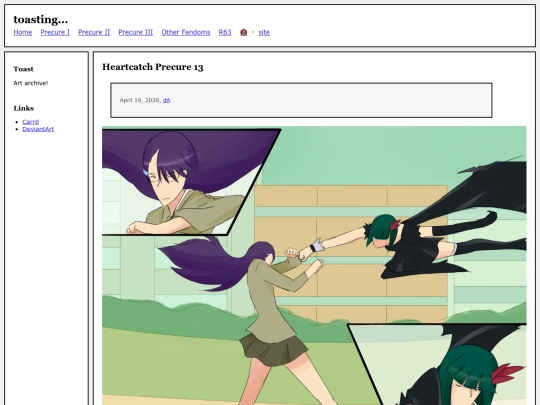540x405 pixels.
Task: Open the R63 navigation link
Action: (x=225, y=32)
